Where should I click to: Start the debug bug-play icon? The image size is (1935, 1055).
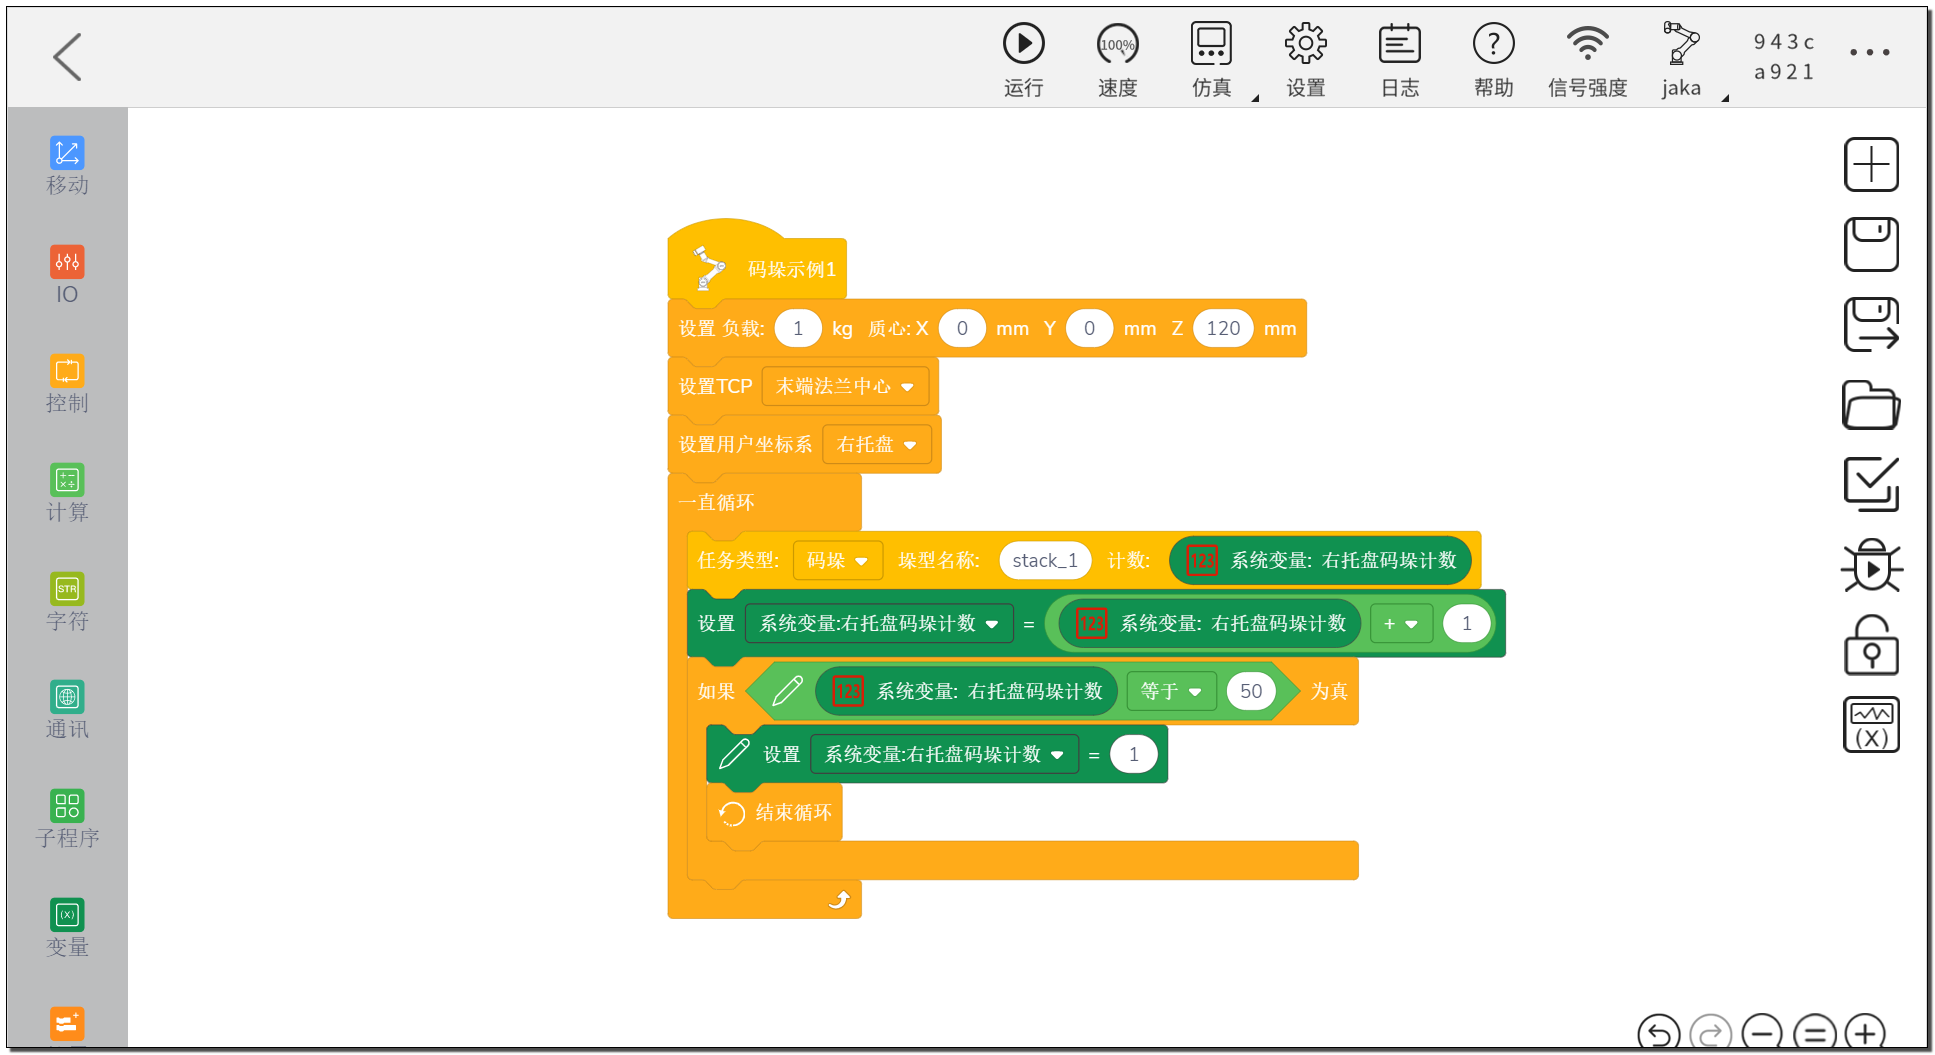pos(1871,566)
